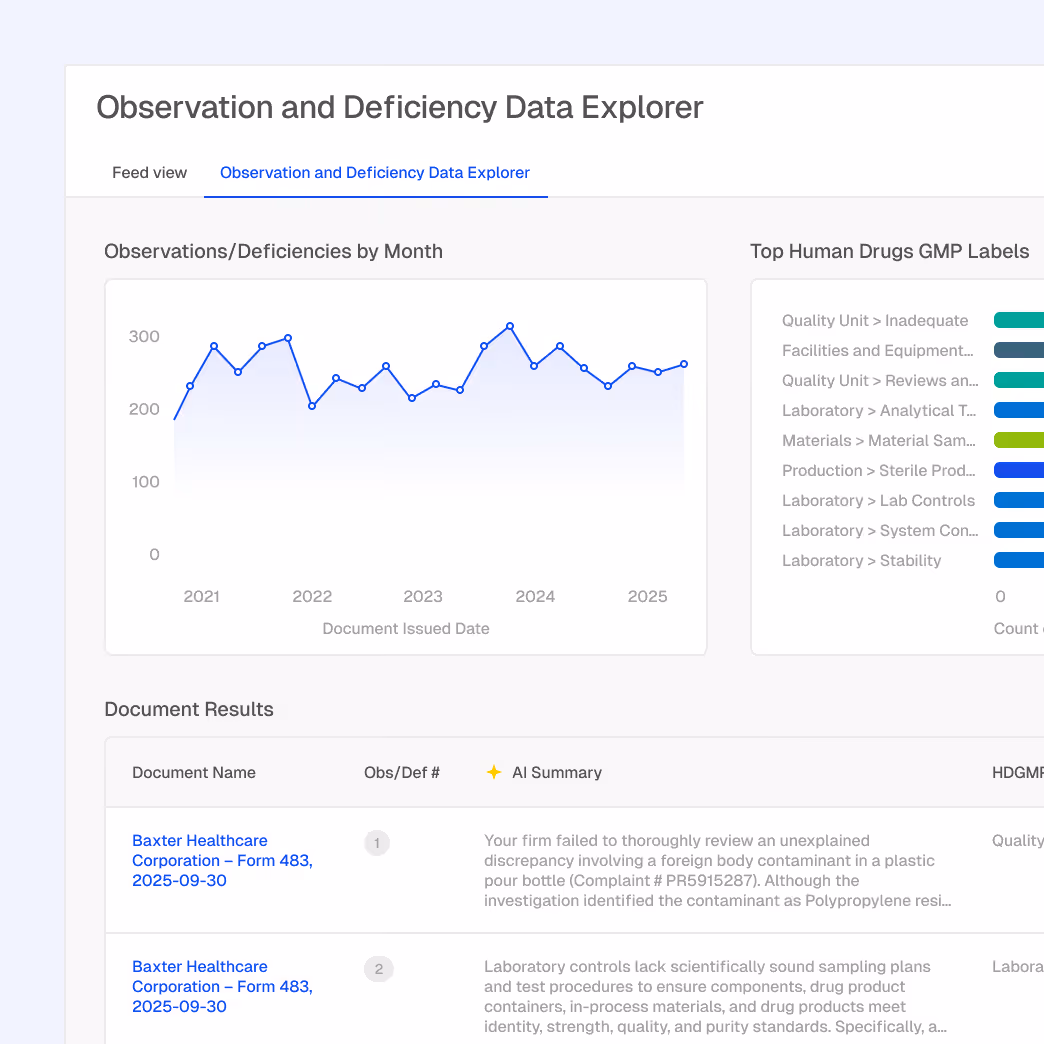The image size is (1044, 1044).
Task: Sort by the Document Name column header
Action: point(194,772)
